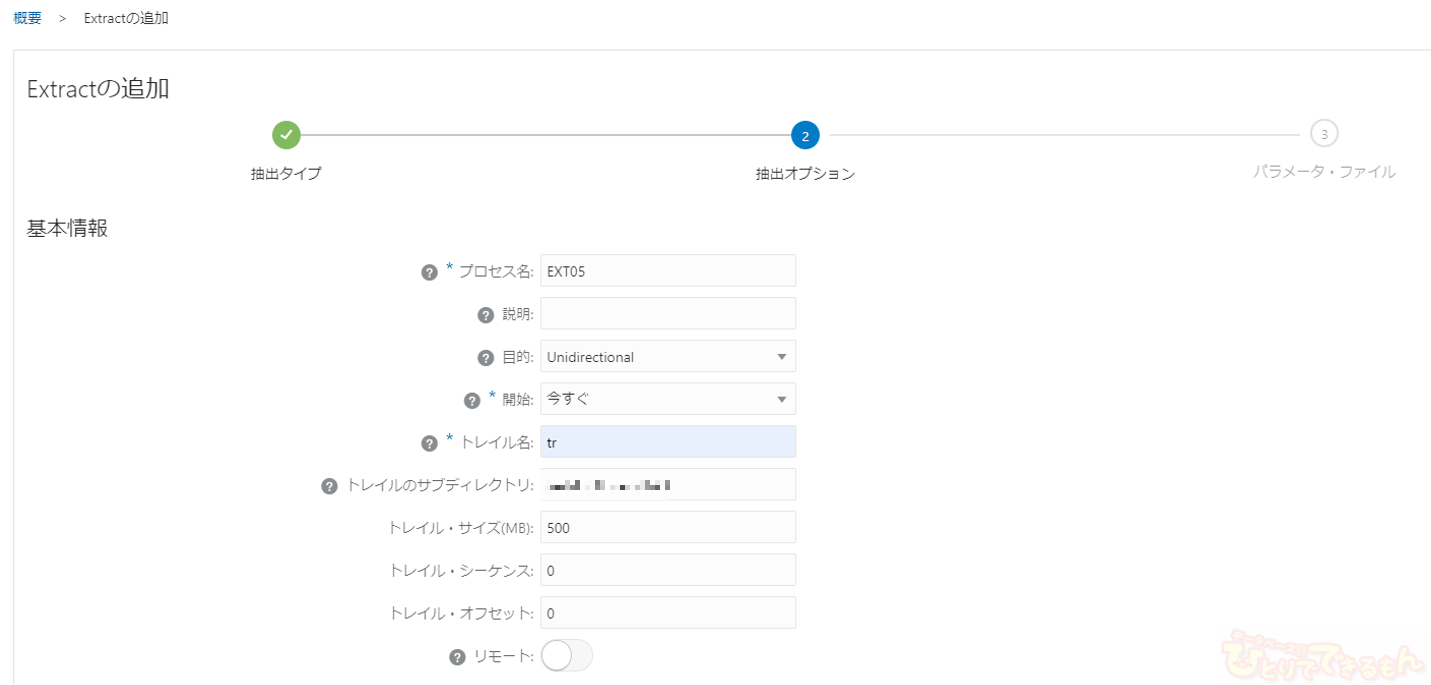The width and height of the screenshot is (1431, 685).
Task: Focus the empty 説明 text field
Action: click(x=667, y=313)
